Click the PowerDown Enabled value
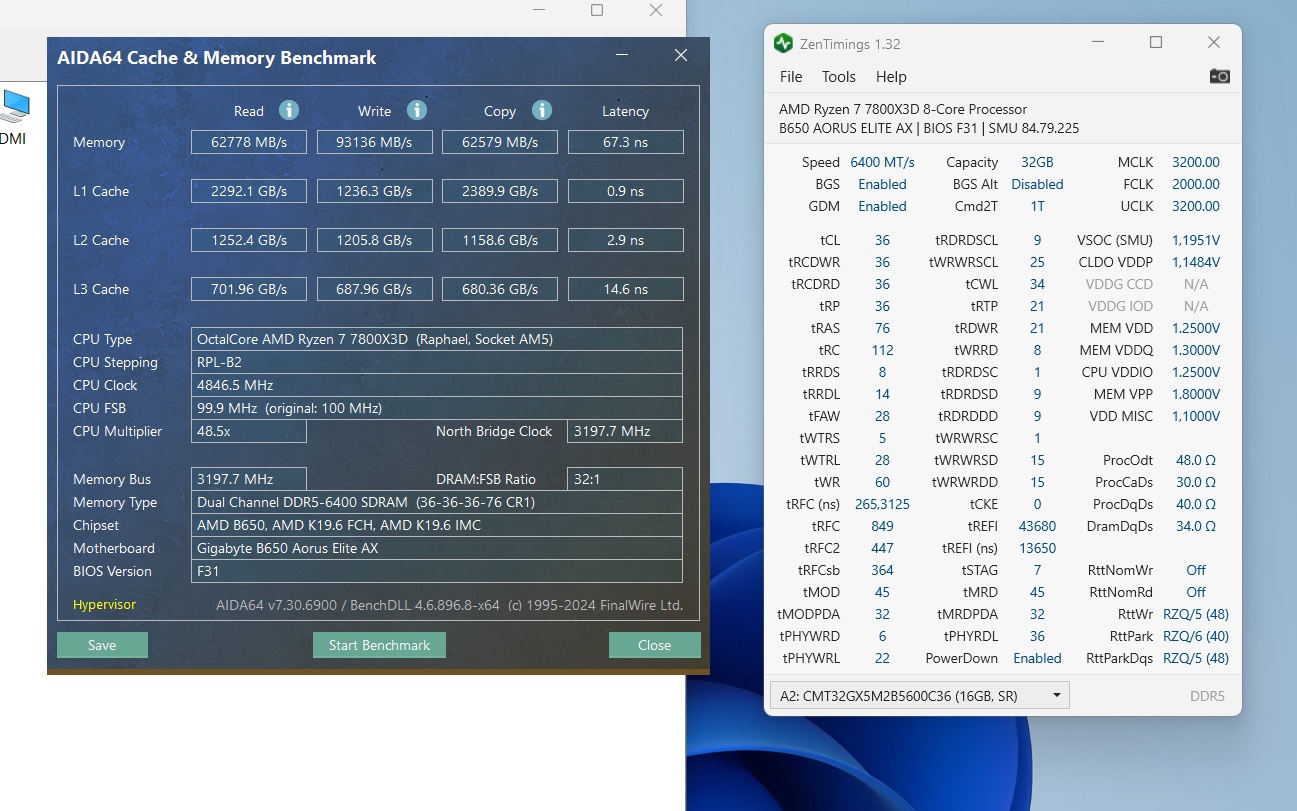1297x811 pixels. pyautogui.click(x=1037, y=658)
